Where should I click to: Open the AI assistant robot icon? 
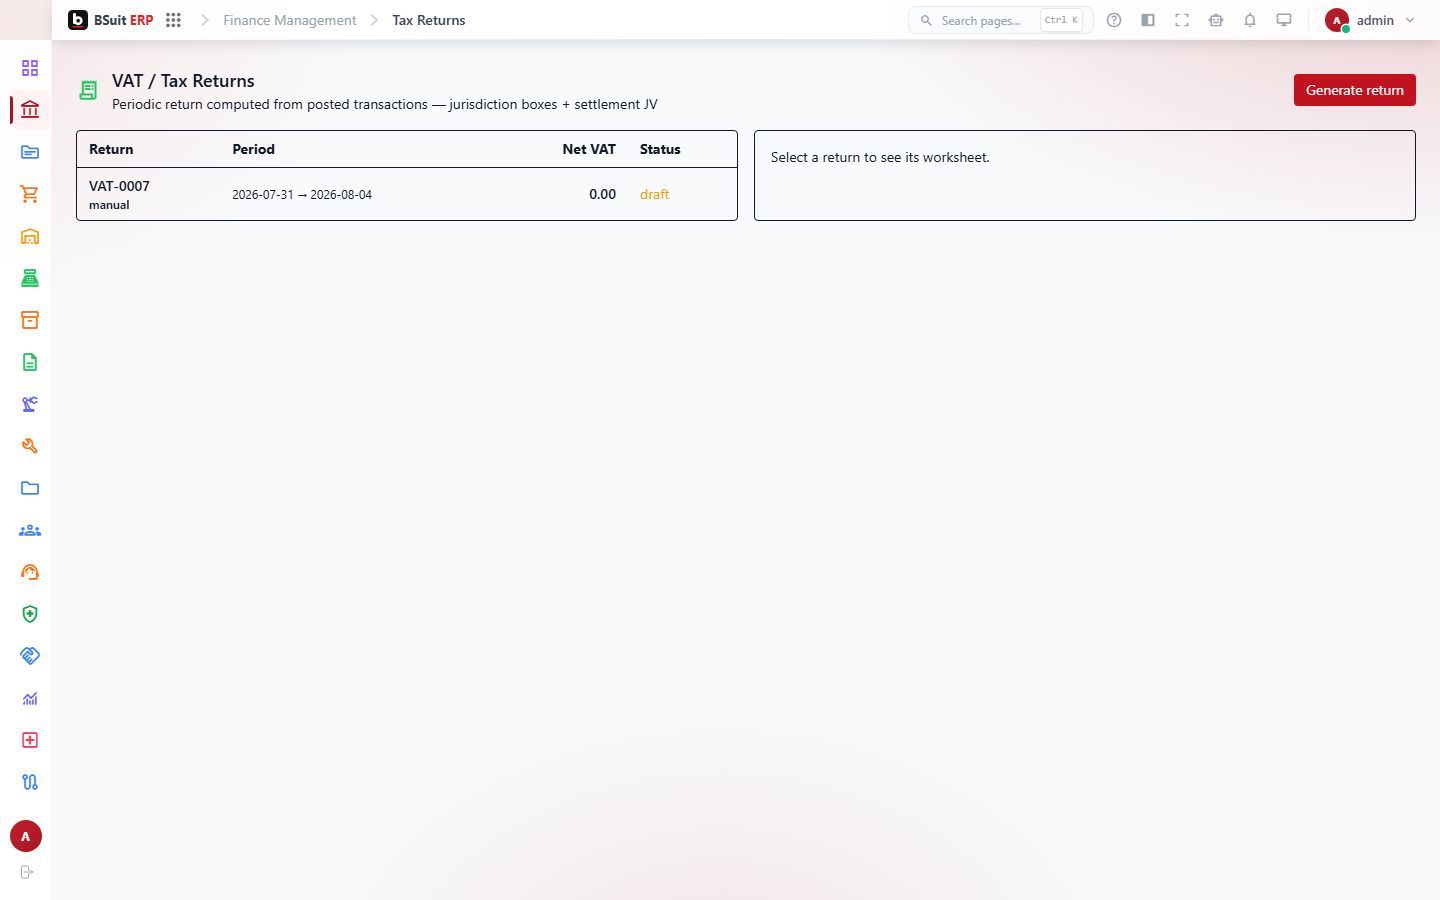(x=1216, y=20)
